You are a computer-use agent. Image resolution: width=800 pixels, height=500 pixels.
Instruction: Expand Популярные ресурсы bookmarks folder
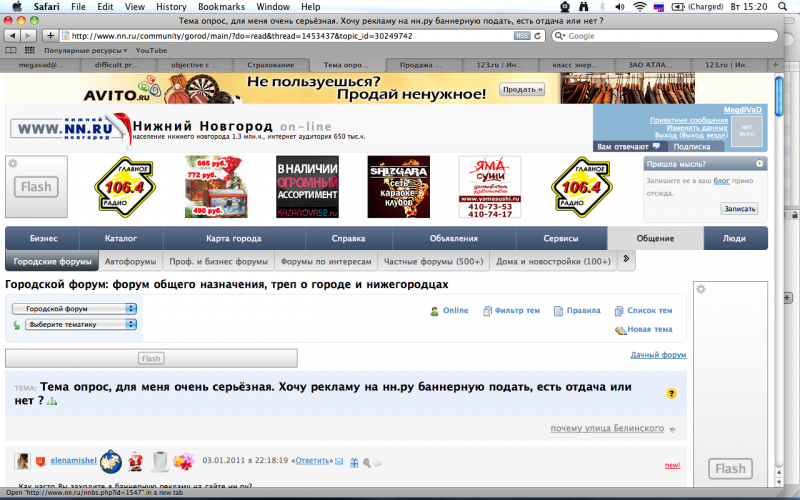pyautogui.click(x=85, y=51)
